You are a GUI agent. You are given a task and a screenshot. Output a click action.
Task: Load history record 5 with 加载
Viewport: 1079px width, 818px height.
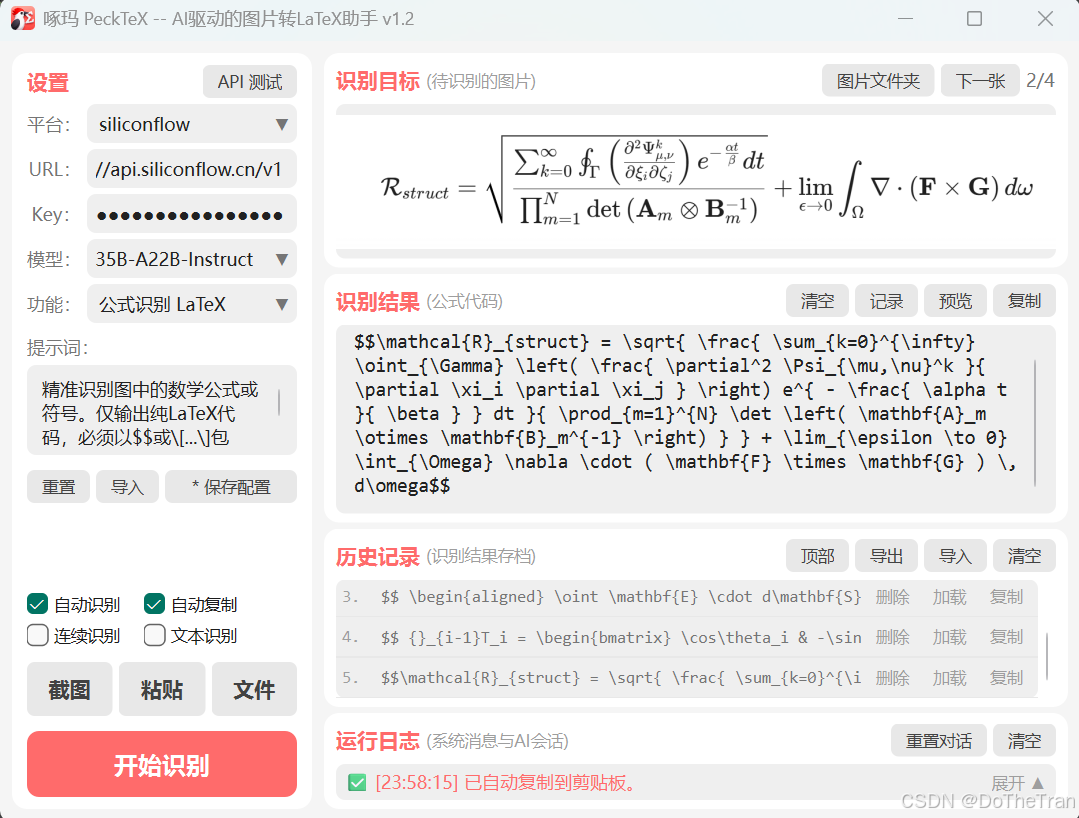click(950, 678)
